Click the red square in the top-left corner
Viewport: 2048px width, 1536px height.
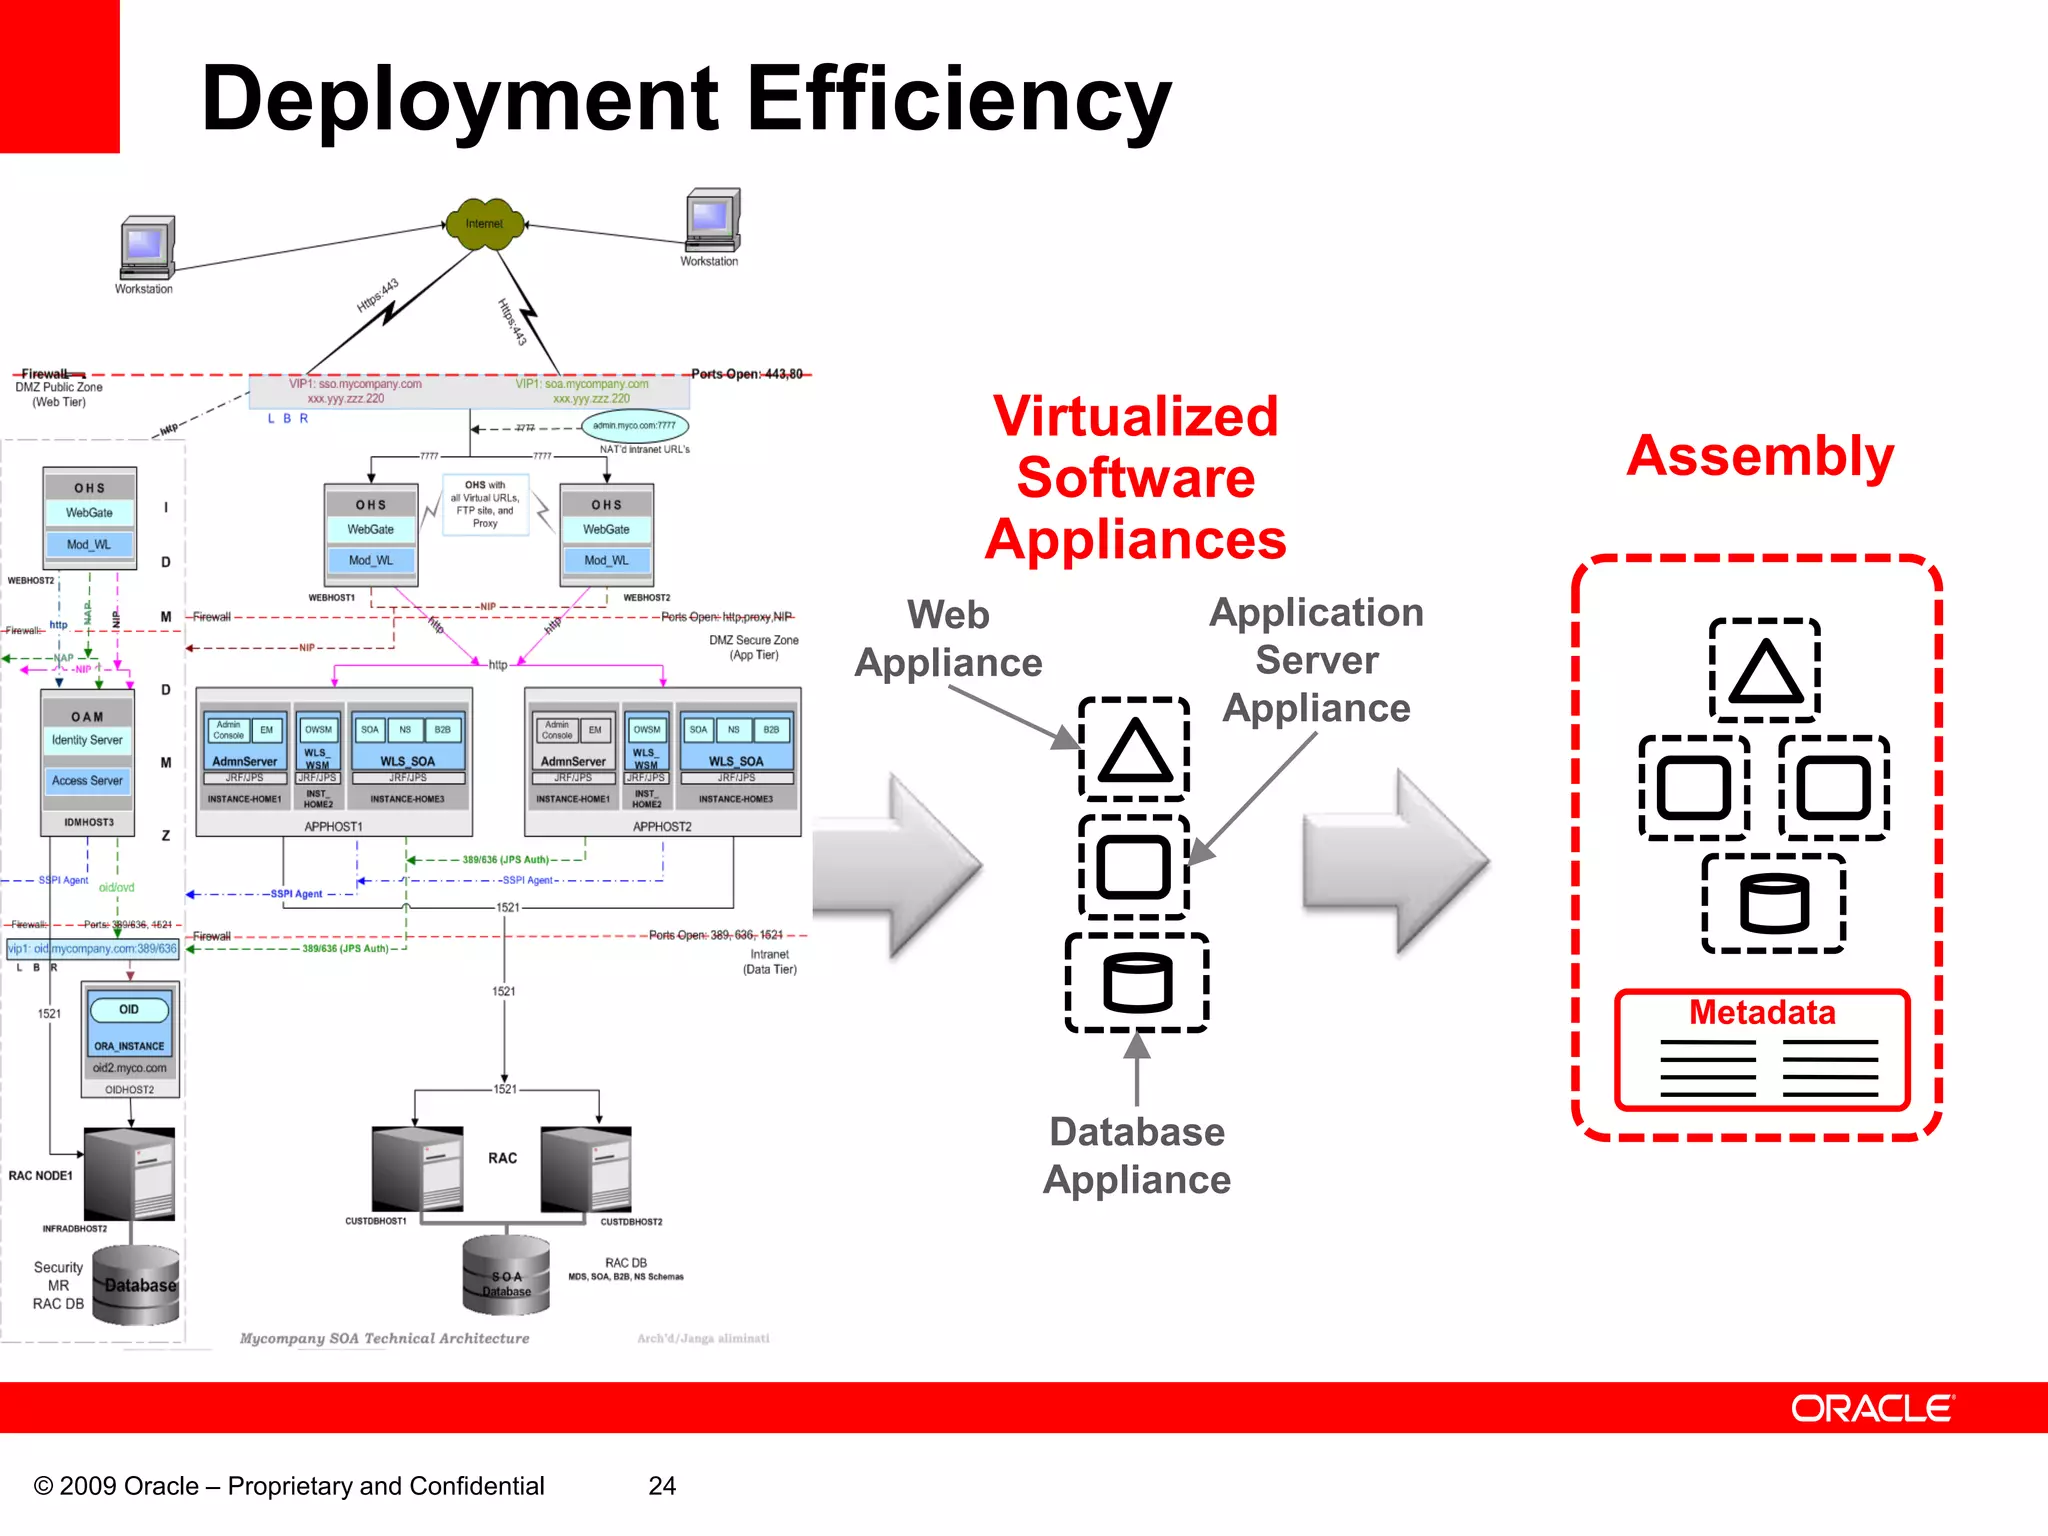click(59, 75)
